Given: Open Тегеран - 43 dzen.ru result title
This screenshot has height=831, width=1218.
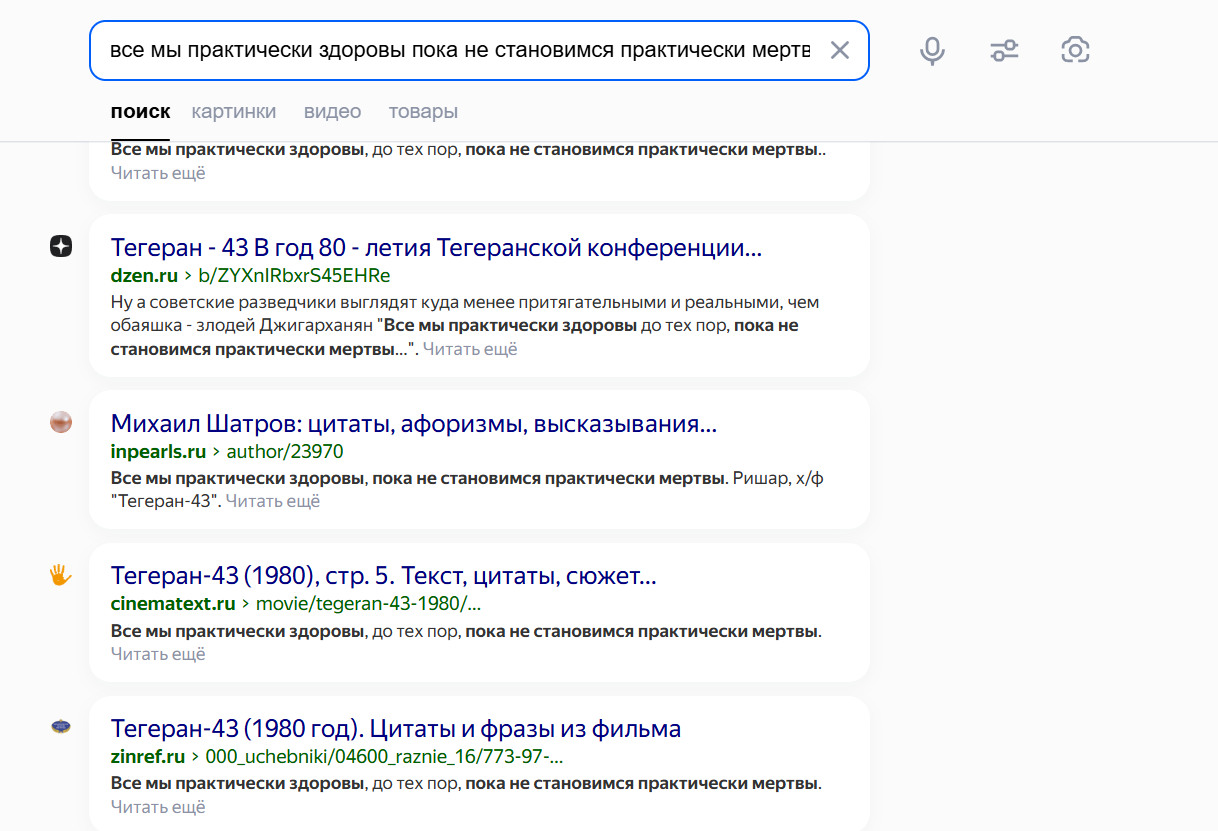Looking at the screenshot, I should click(436, 248).
